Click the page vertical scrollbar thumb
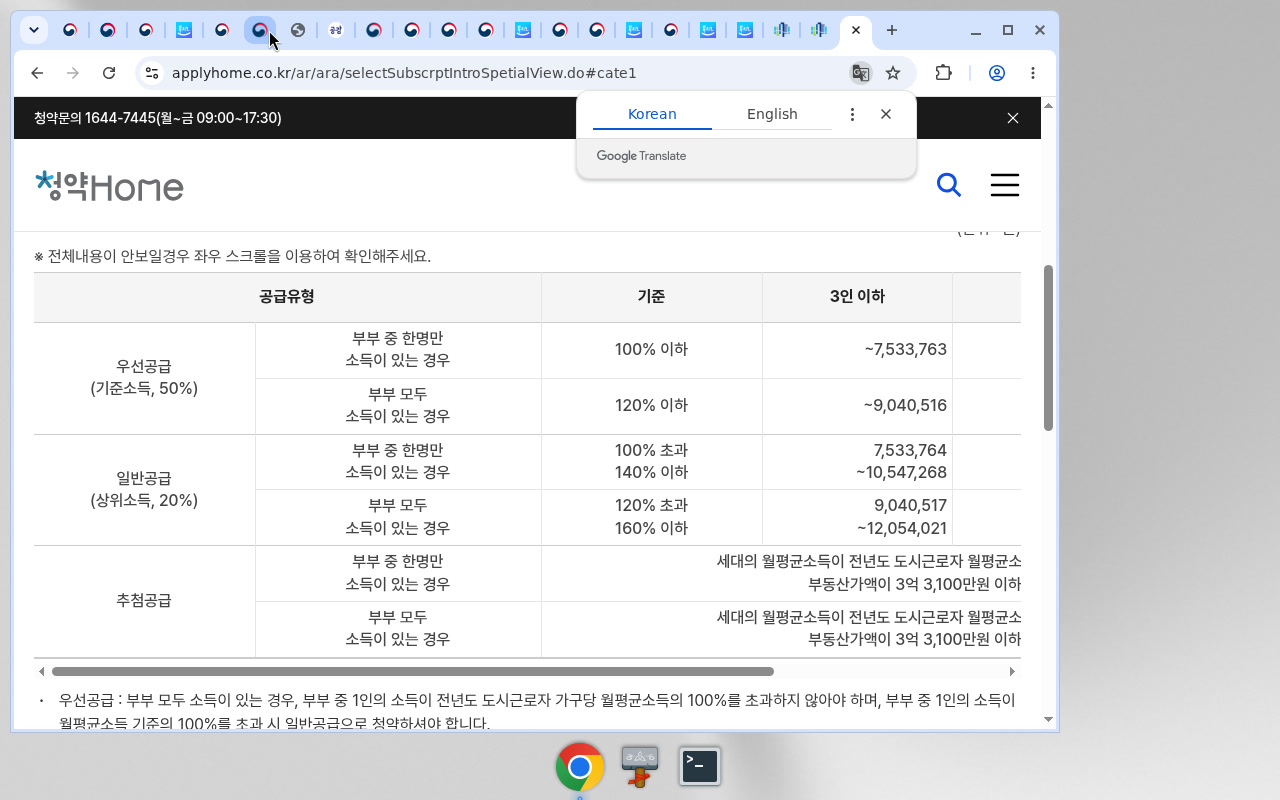This screenshot has height=800, width=1280. click(x=1048, y=348)
